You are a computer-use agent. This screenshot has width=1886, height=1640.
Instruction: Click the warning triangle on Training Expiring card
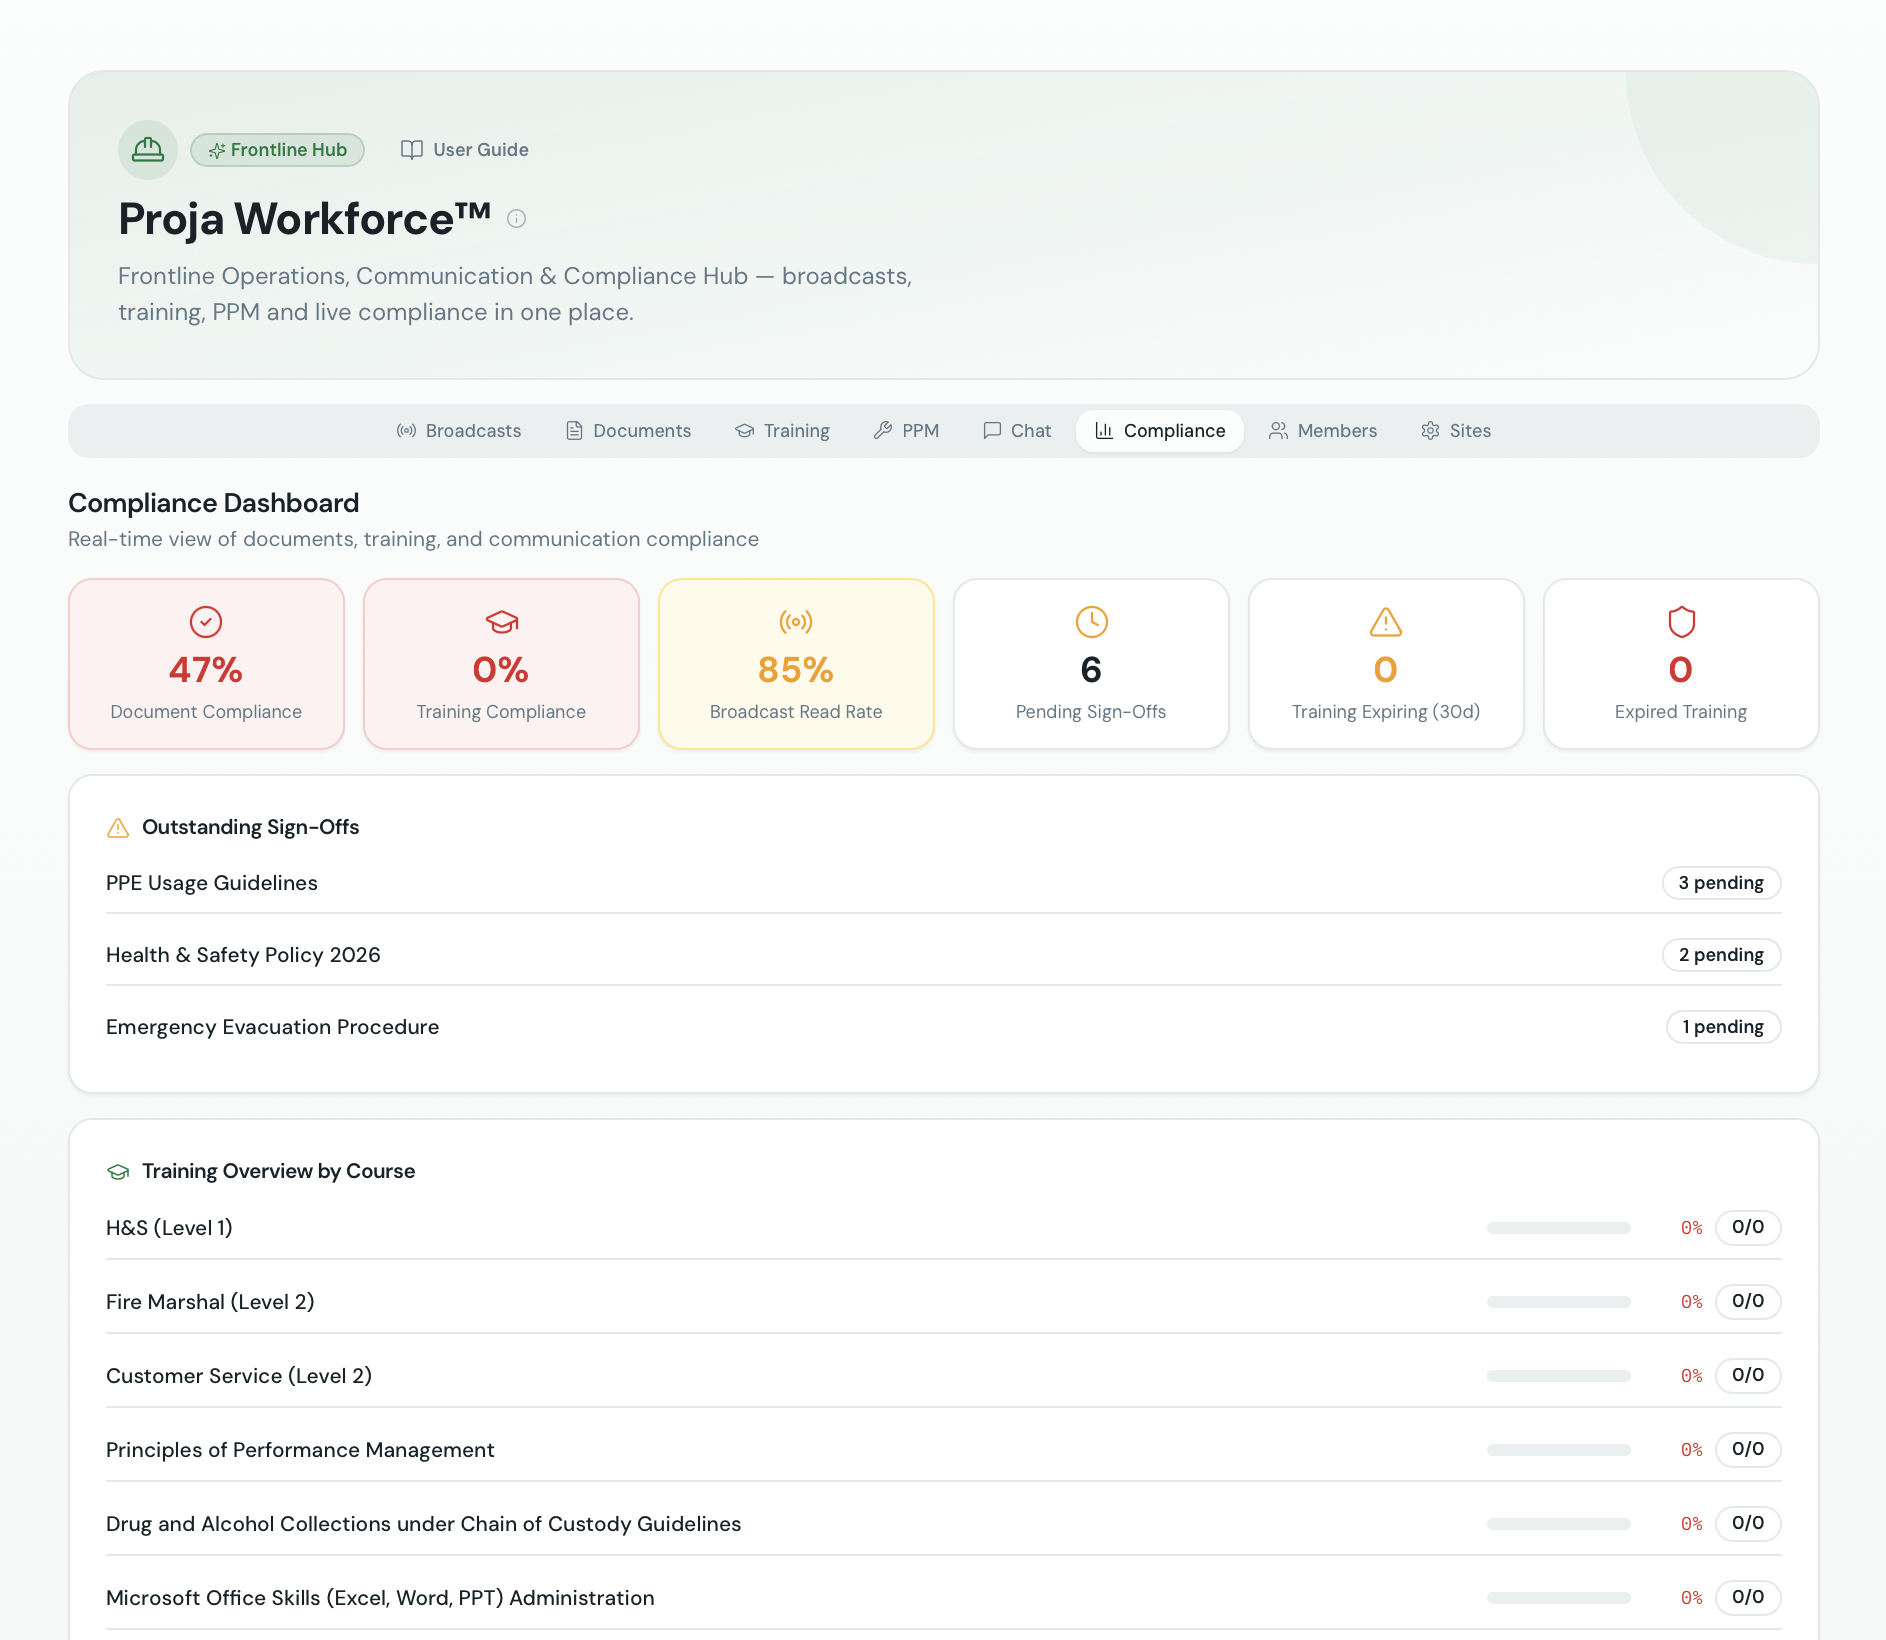(x=1386, y=622)
